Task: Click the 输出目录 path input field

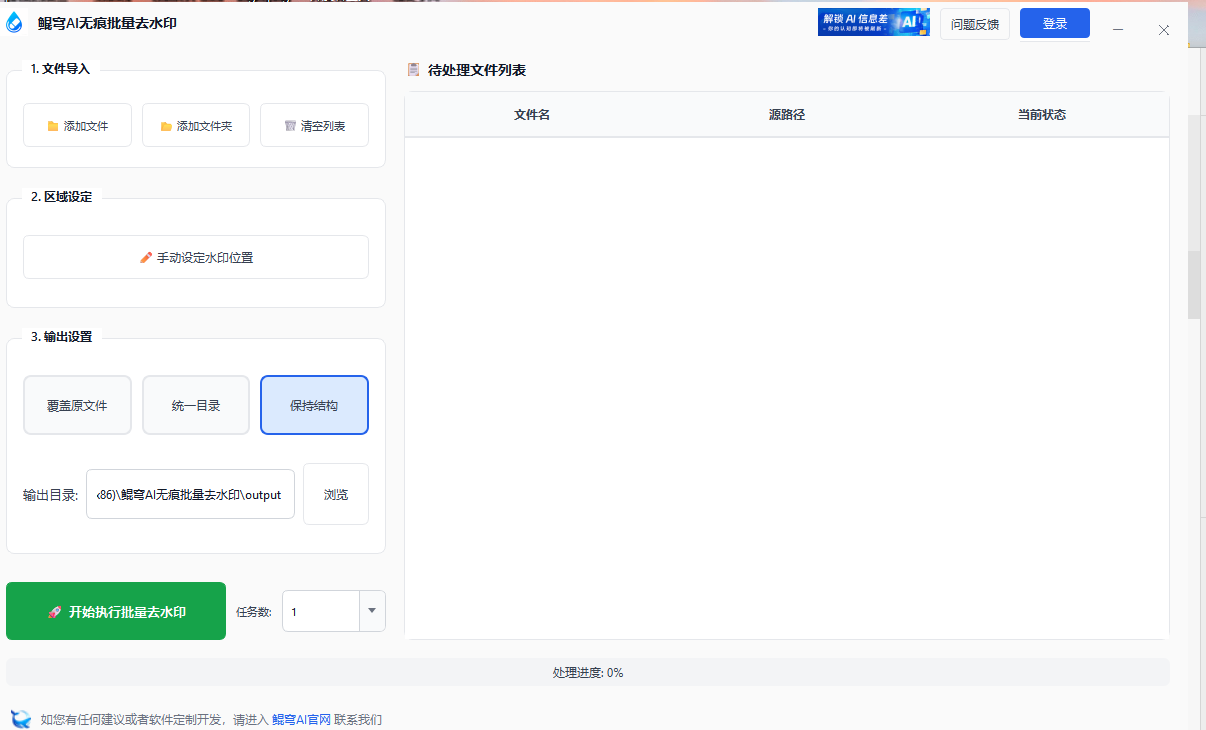Action: click(190, 493)
